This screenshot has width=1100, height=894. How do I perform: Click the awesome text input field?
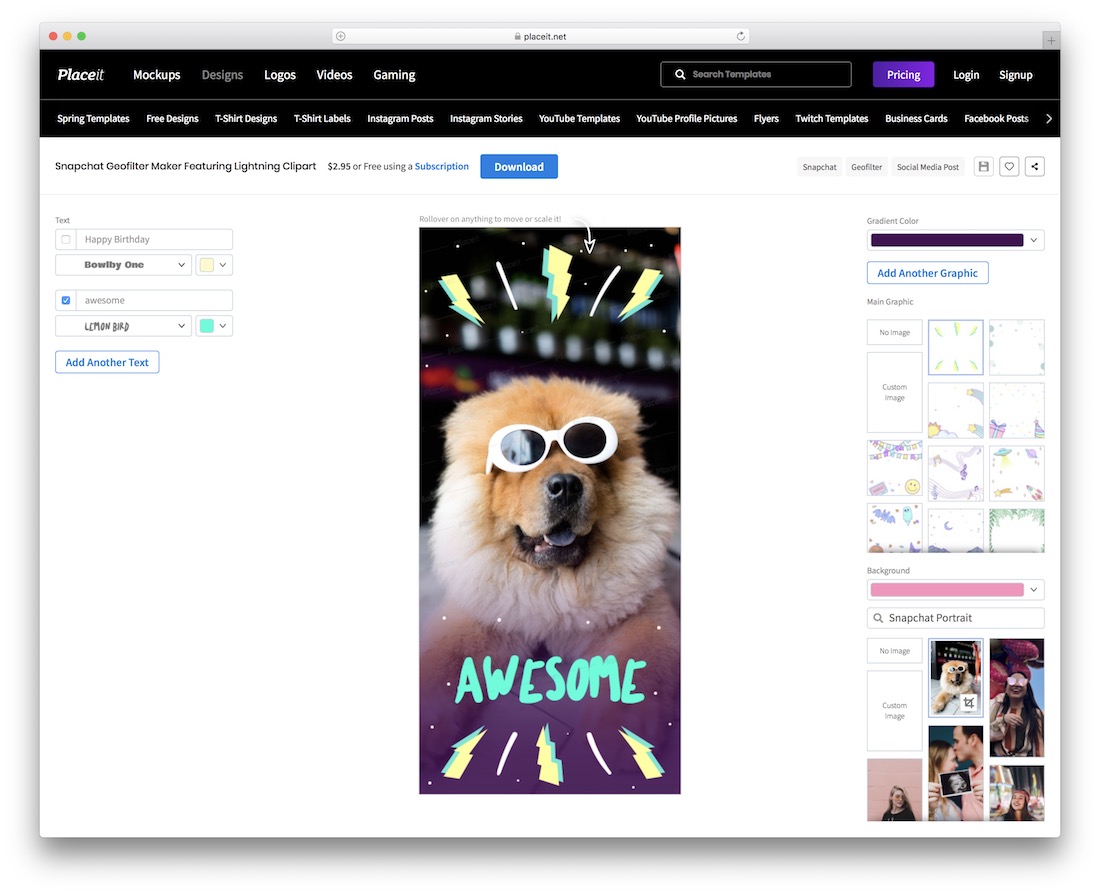tap(154, 300)
